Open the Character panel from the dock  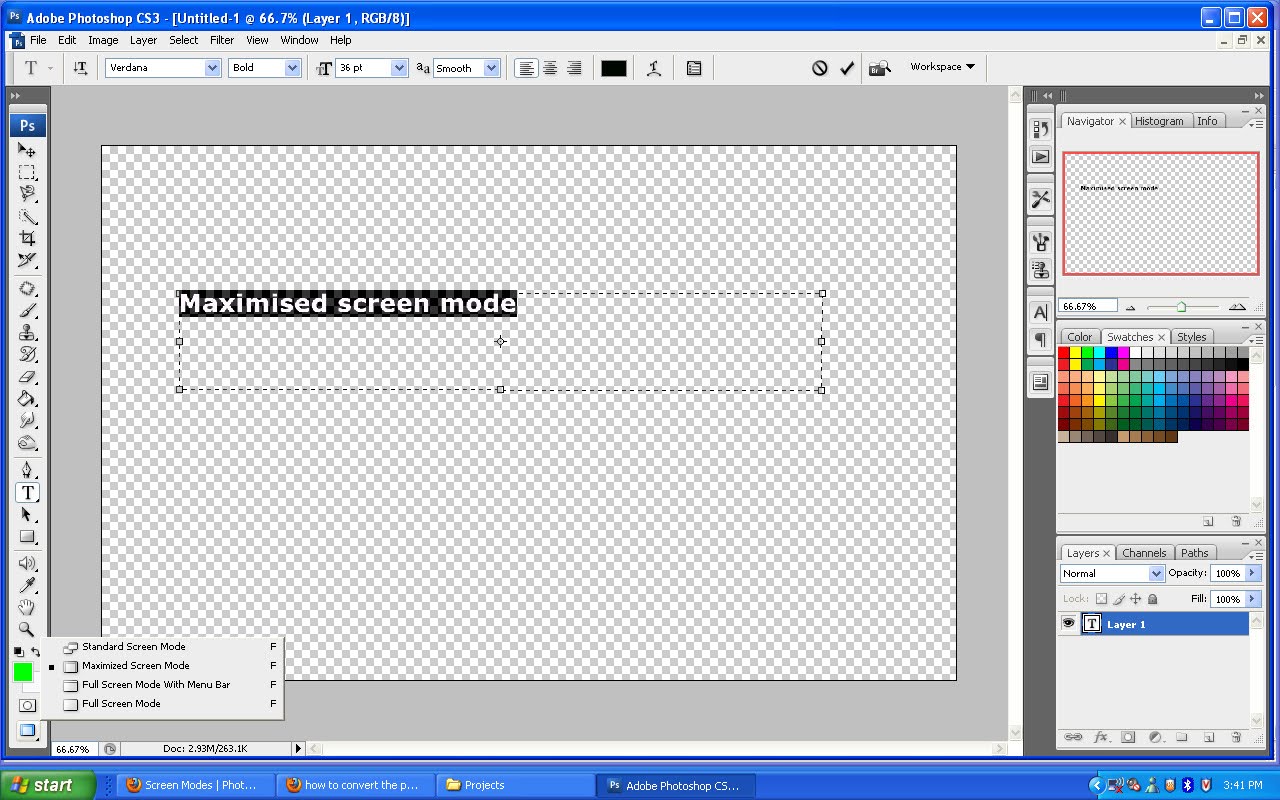pos(1039,311)
